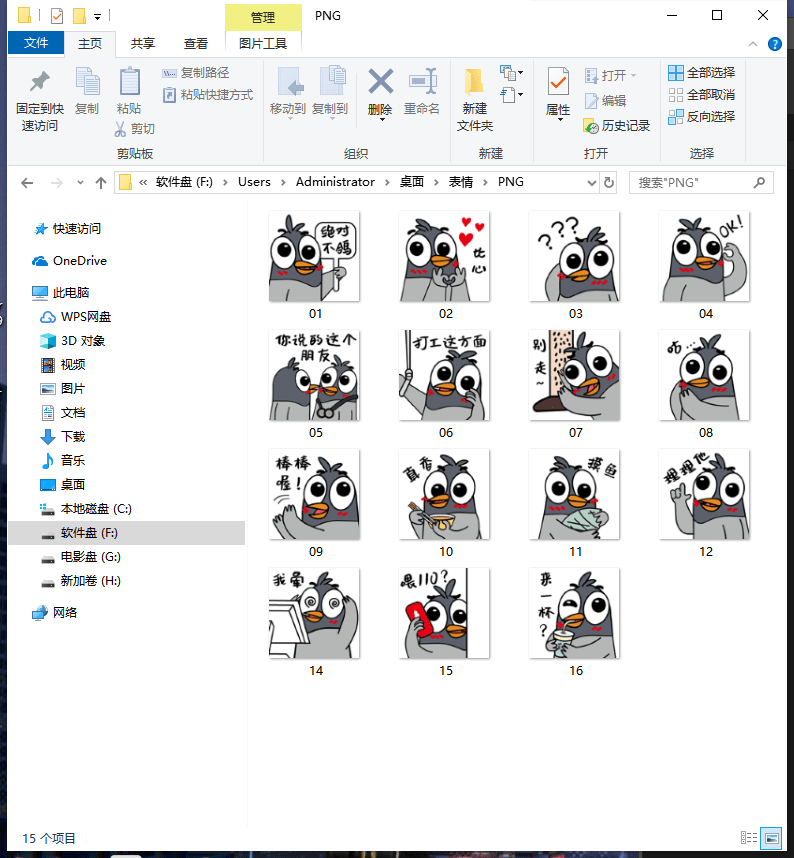Open Local Disk (C:) in sidebar
The image size is (794, 858).
click(x=96, y=509)
